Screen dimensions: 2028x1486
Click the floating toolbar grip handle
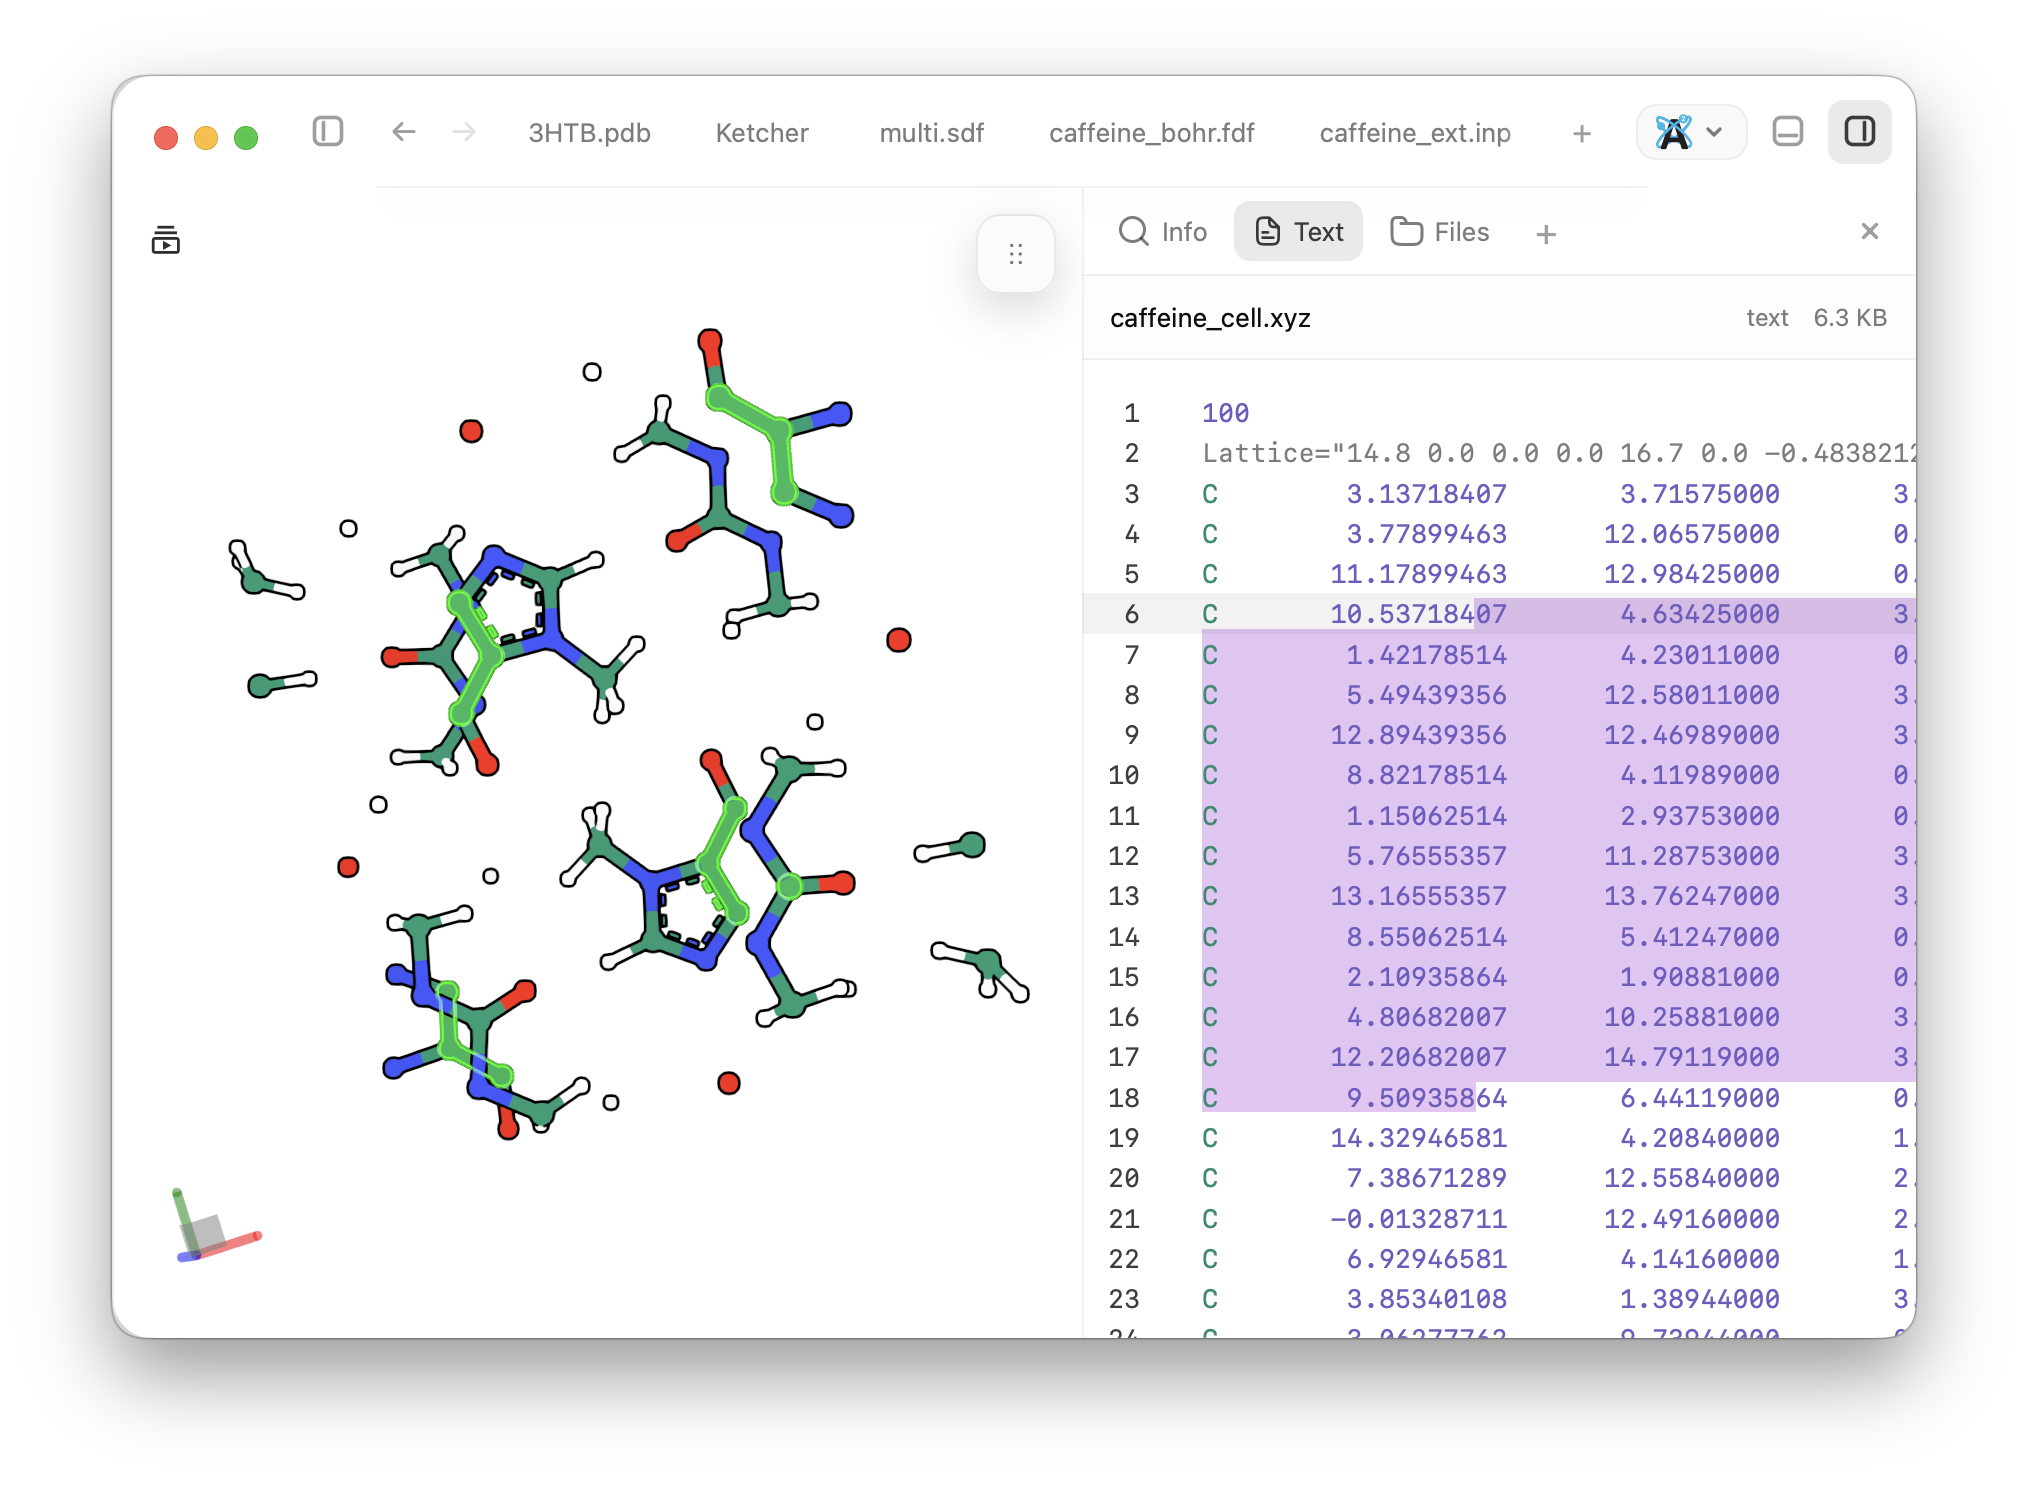pos(1016,254)
